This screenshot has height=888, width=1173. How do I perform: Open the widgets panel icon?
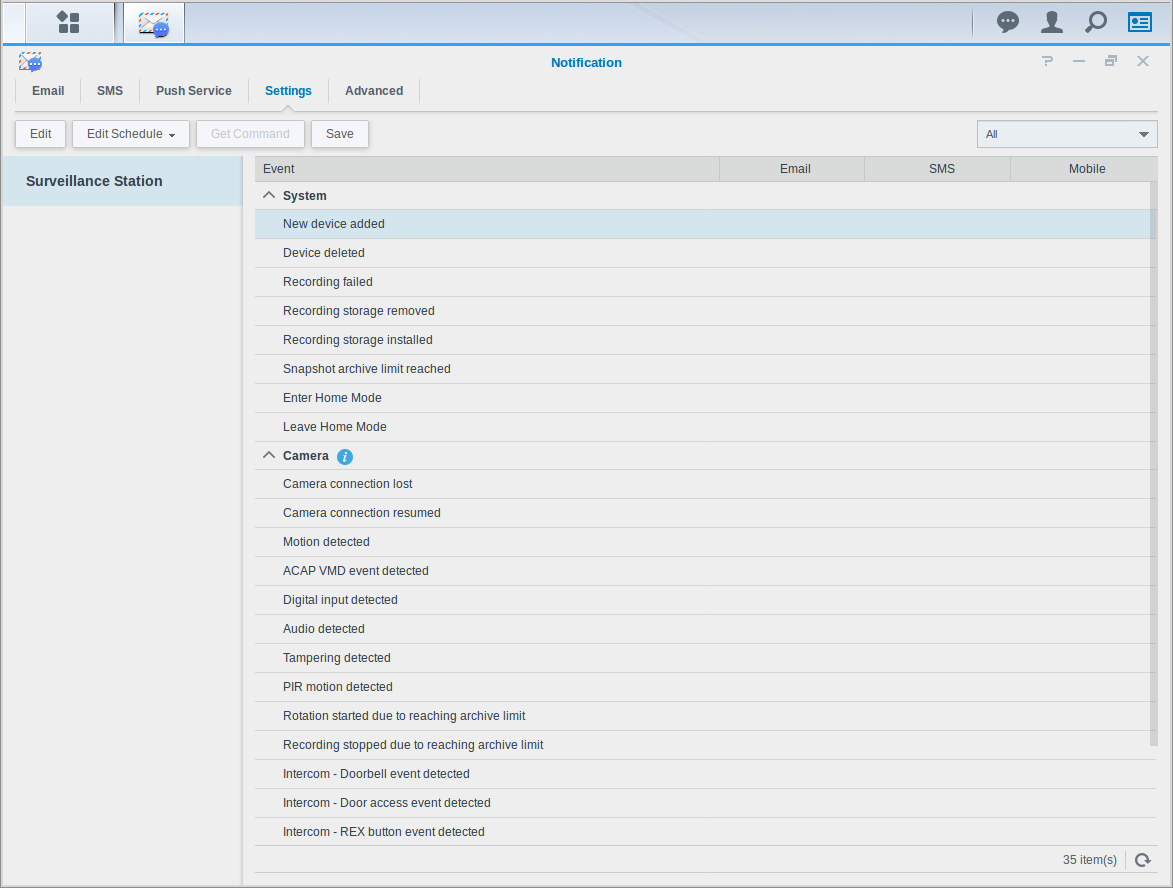pos(1139,22)
